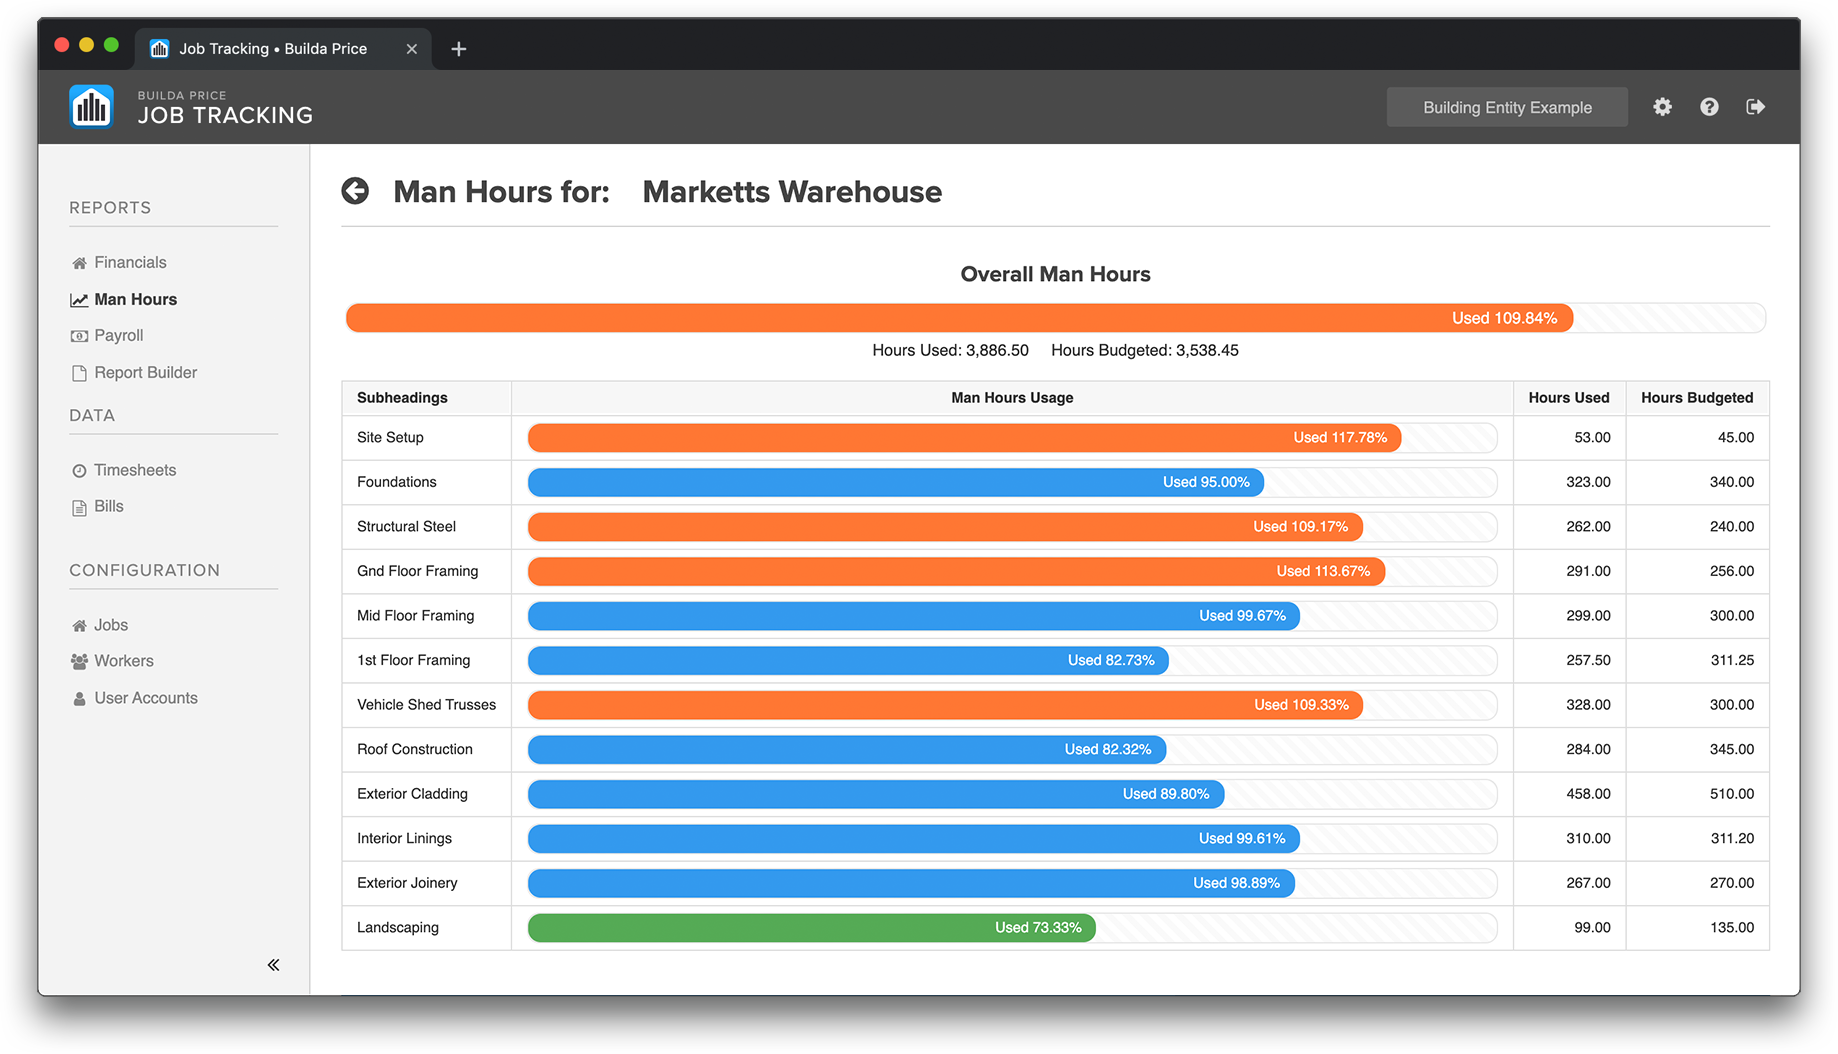Select the Vehicle Shed Trusses row label
The height and width of the screenshot is (1054, 1838).
pos(426,704)
